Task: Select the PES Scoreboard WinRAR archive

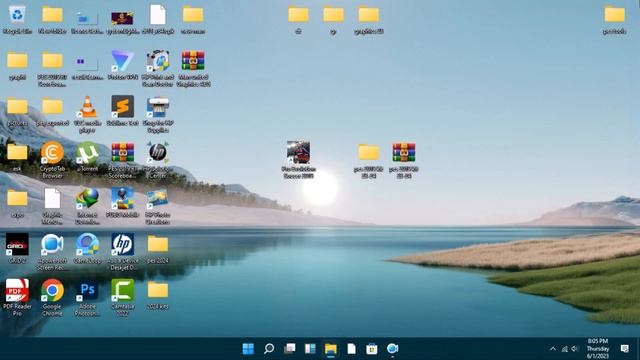Action: pos(122,152)
